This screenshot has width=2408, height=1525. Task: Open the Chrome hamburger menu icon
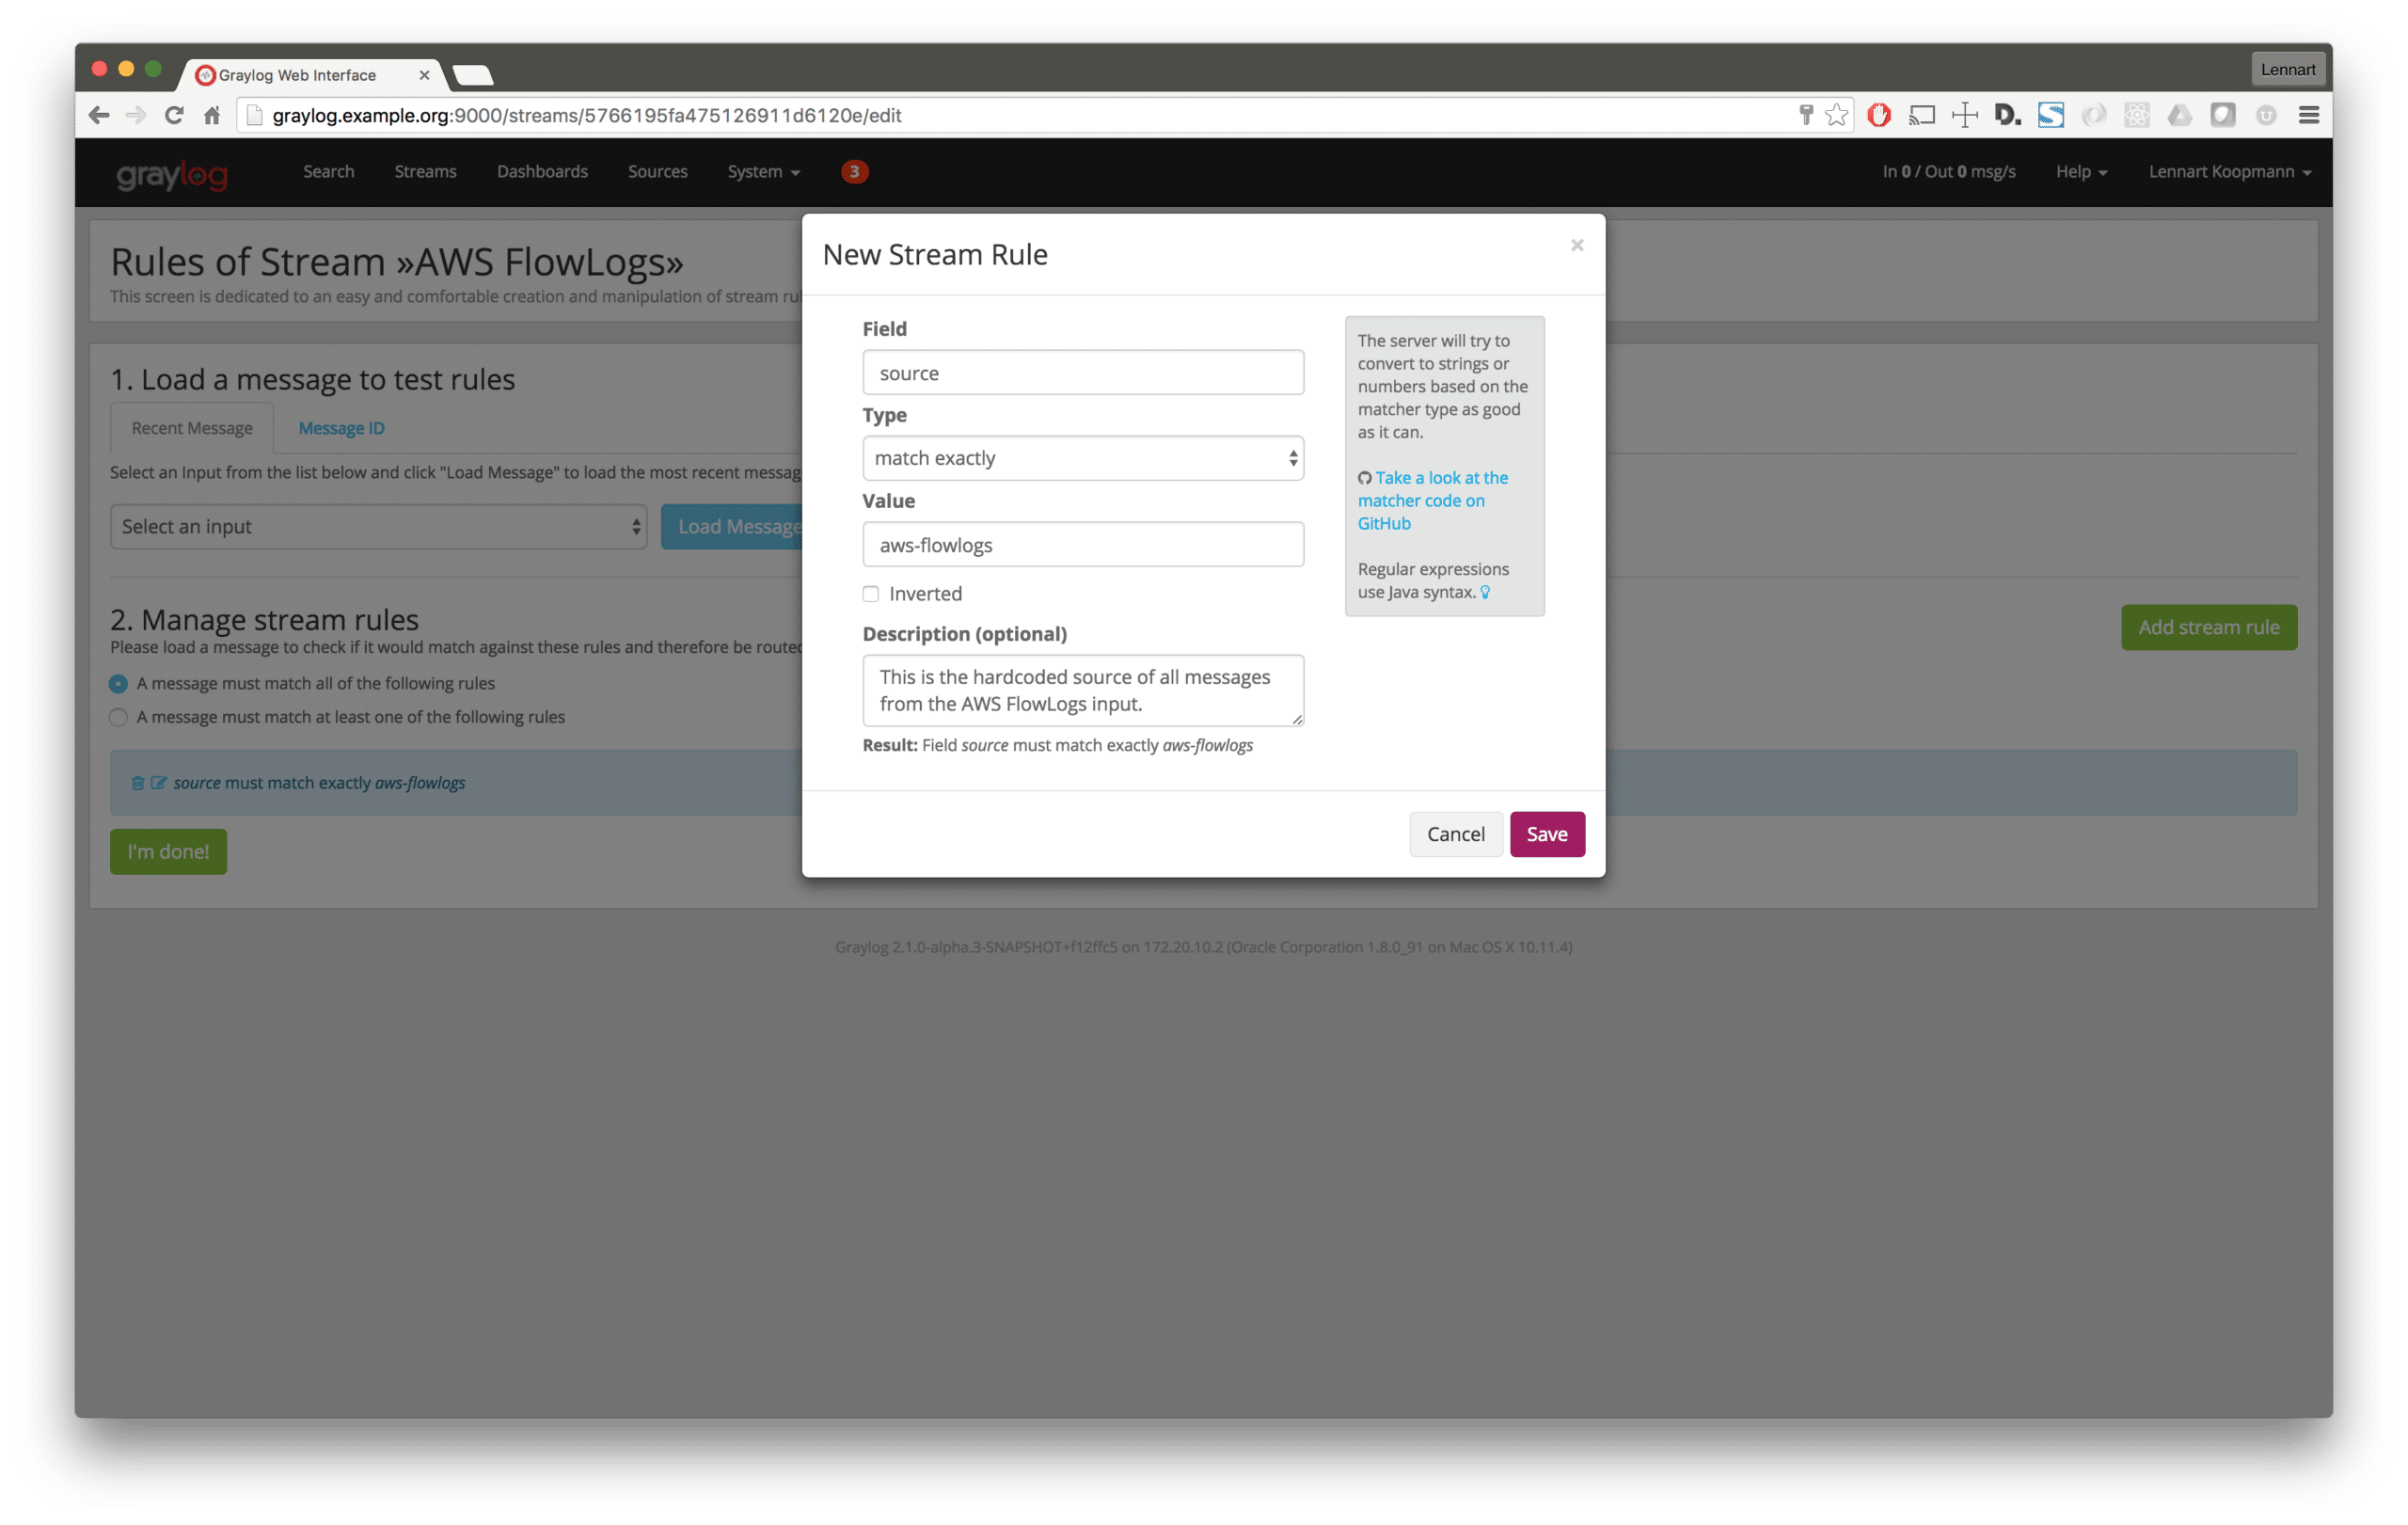pyautogui.click(x=2308, y=115)
